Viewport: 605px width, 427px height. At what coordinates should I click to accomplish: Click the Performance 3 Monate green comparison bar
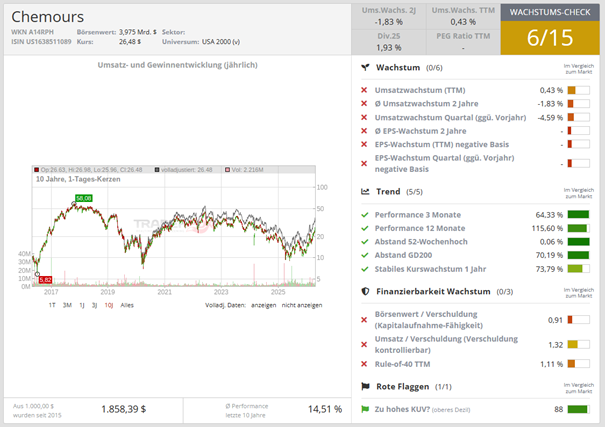(x=578, y=214)
